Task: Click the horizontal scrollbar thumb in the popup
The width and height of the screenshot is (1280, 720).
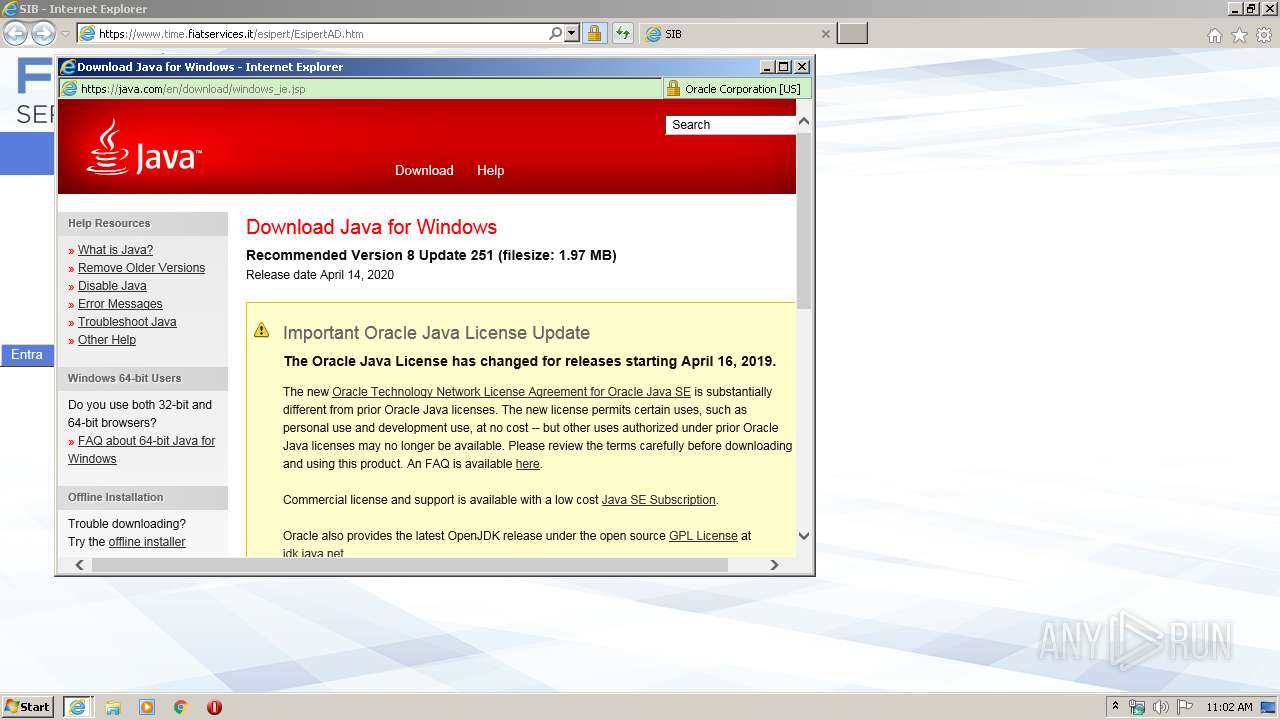Action: [410, 565]
